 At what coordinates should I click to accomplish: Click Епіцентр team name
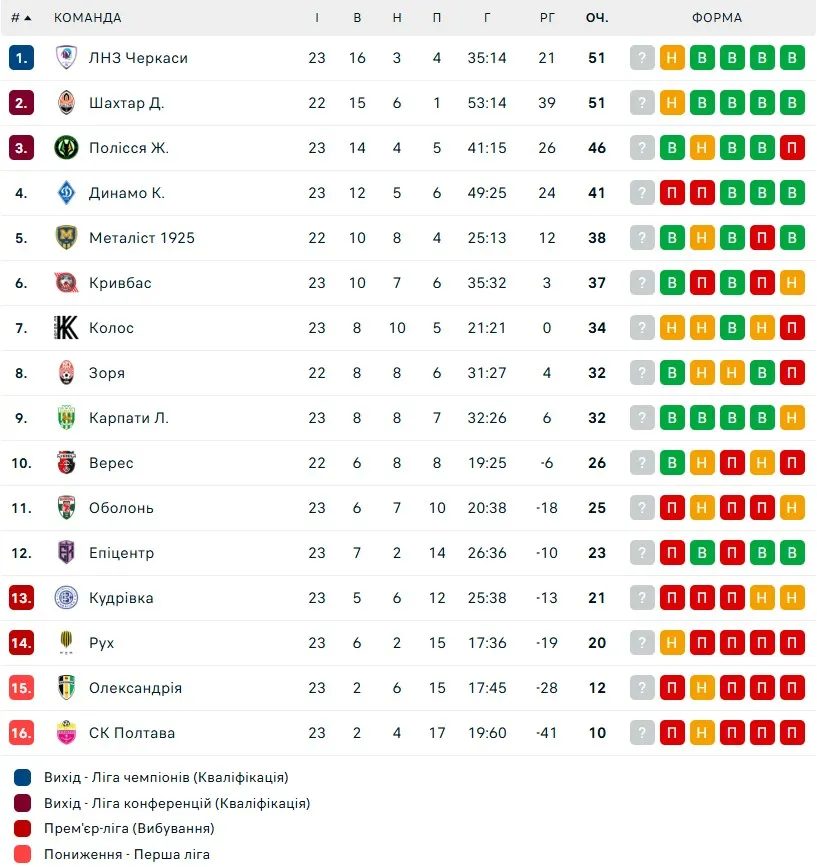[x=121, y=553]
